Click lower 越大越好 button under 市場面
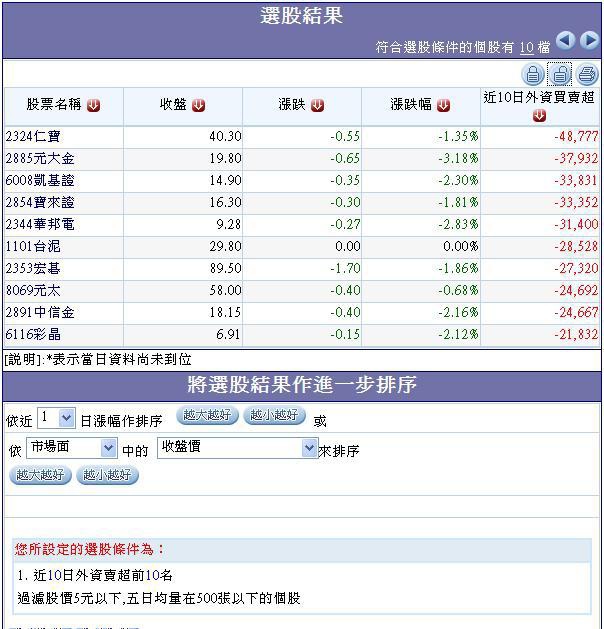The height and width of the screenshot is (629, 604). click(x=40, y=475)
